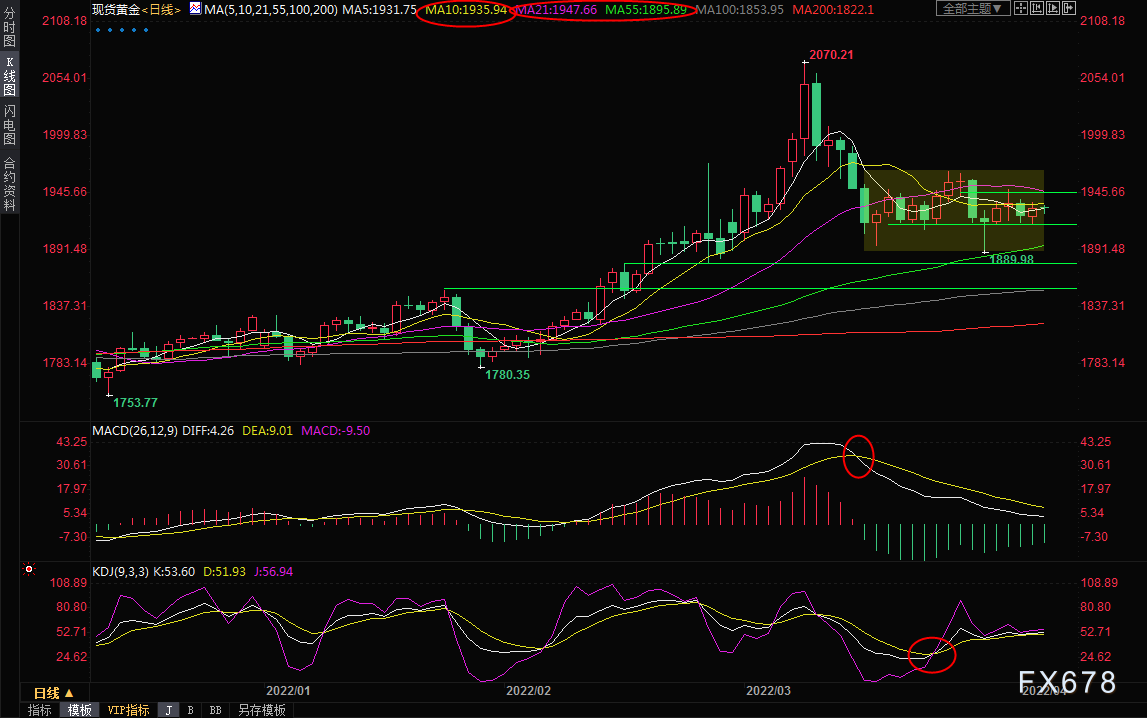Click the 现货黄金 instrument name
1147x718 pixels.
pos(115,9)
